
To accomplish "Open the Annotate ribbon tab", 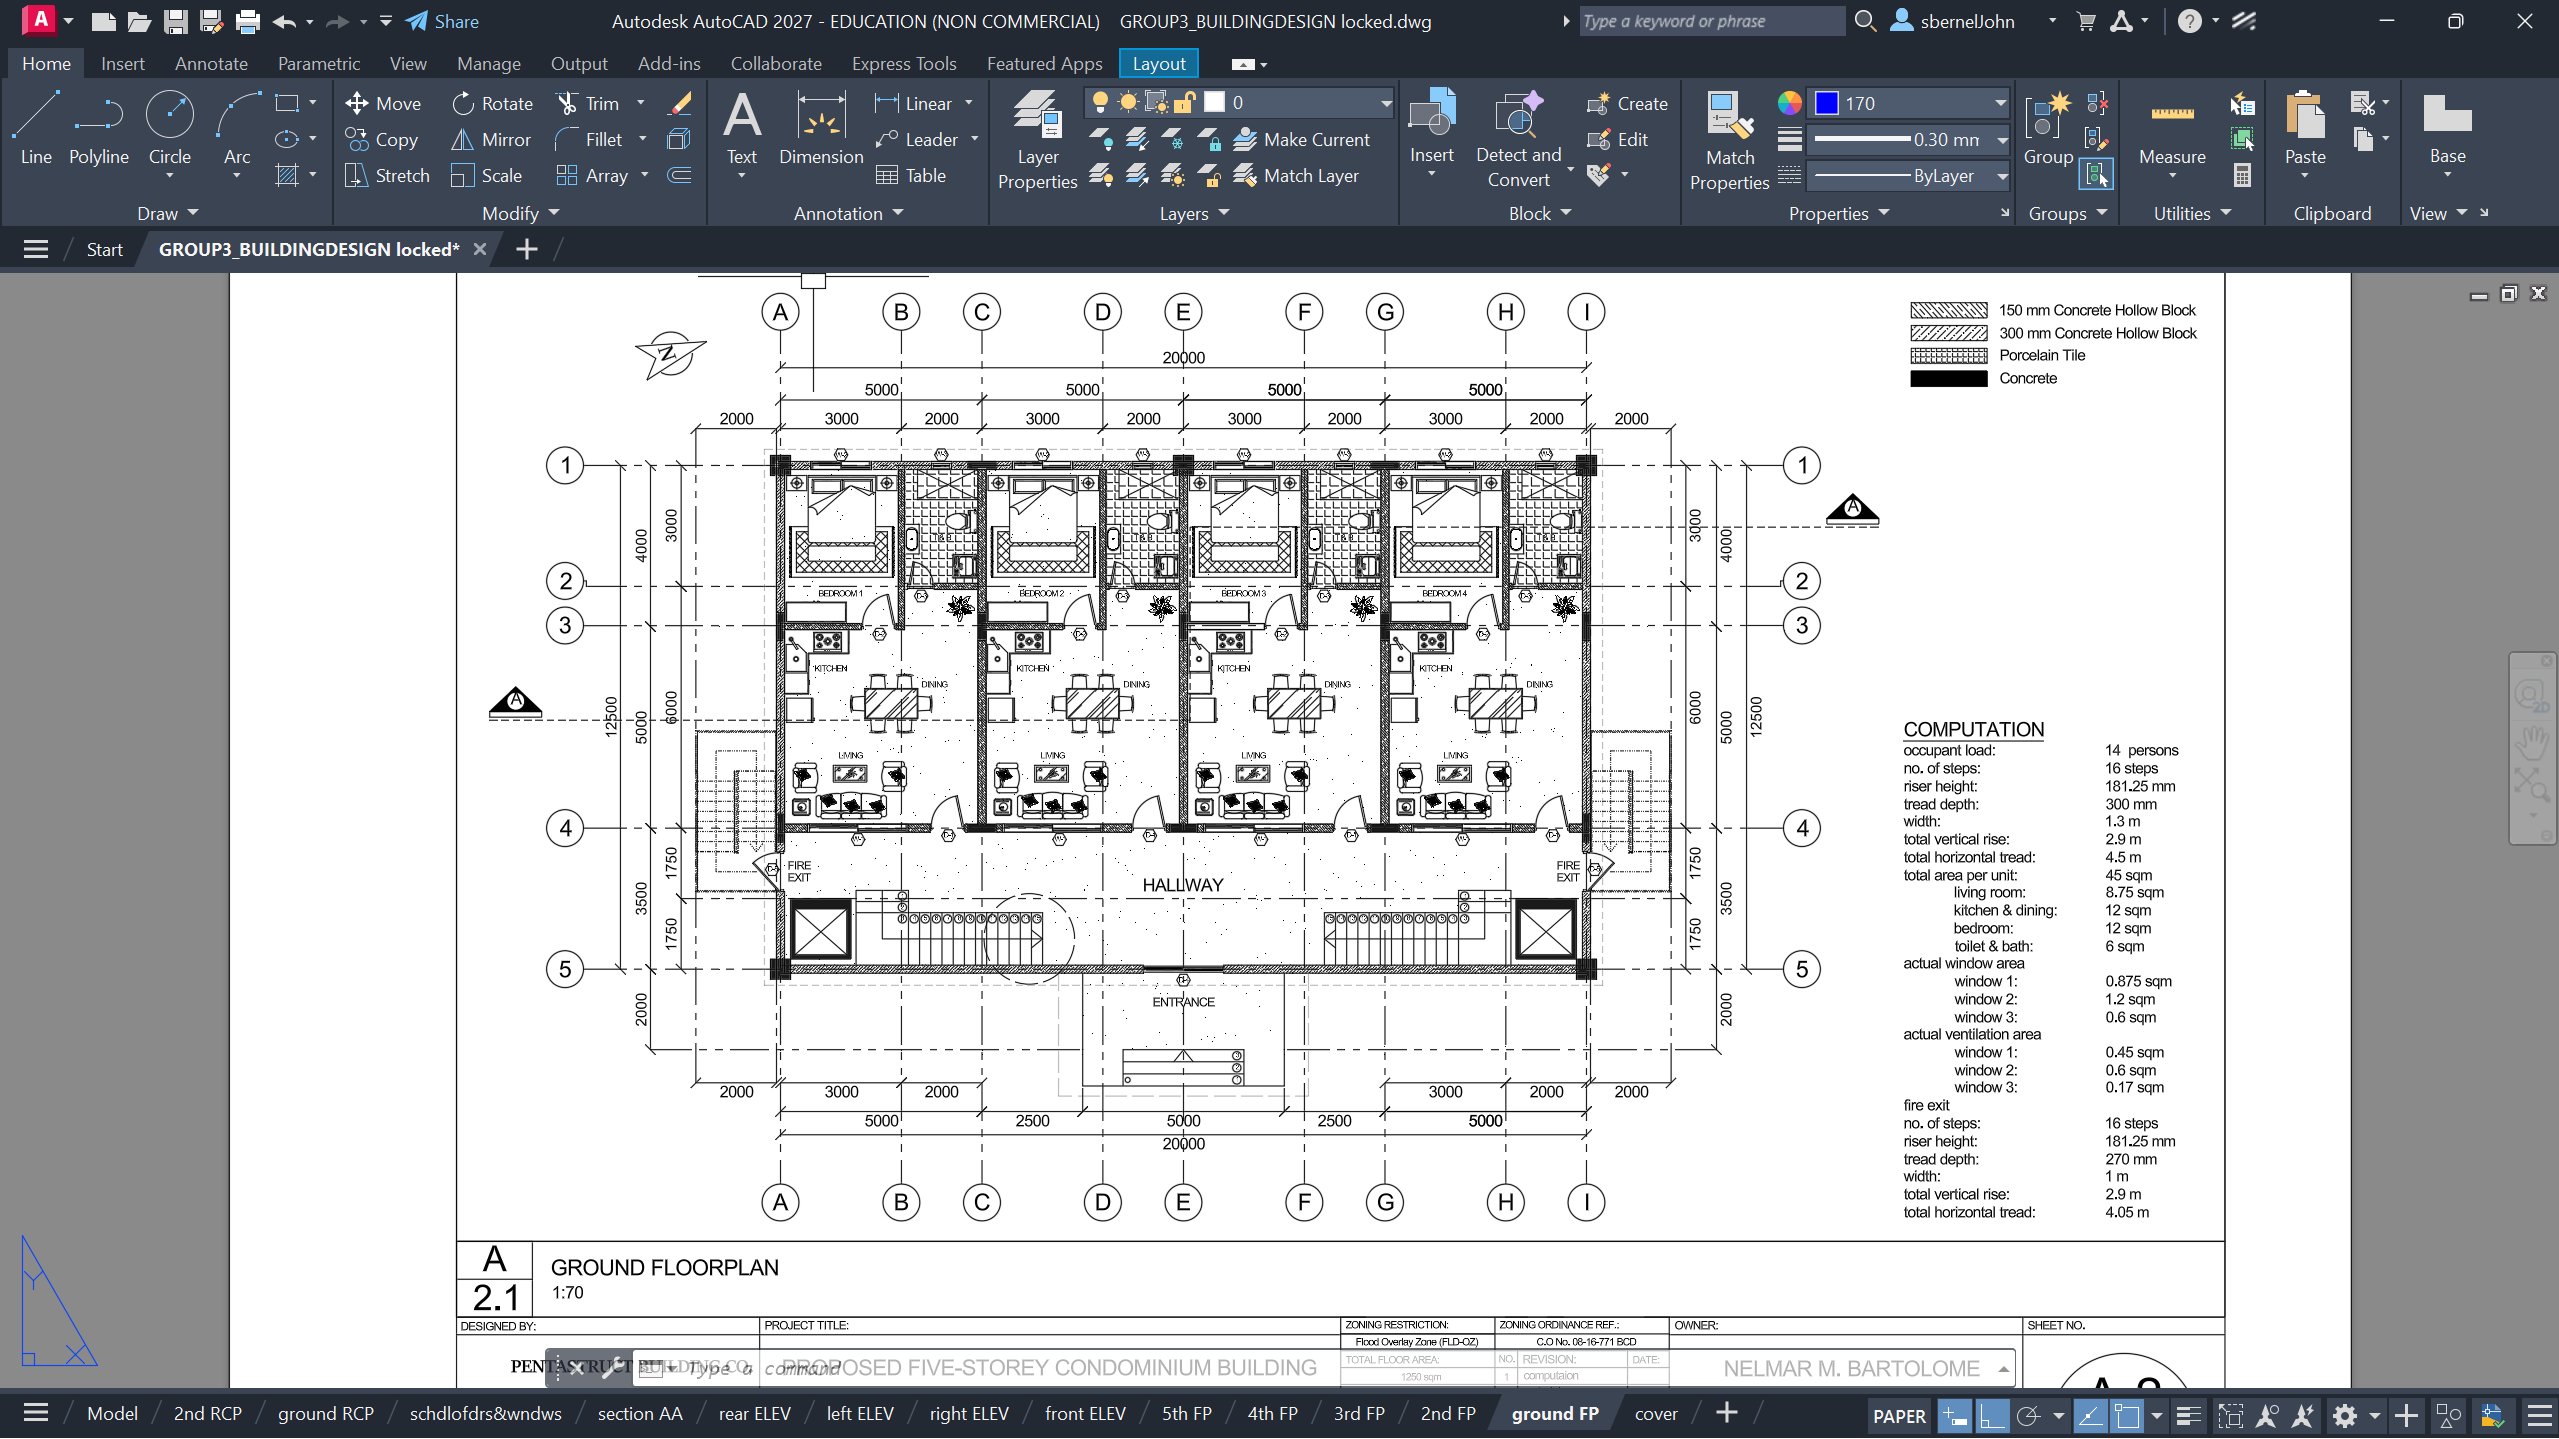I will [x=211, y=63].
